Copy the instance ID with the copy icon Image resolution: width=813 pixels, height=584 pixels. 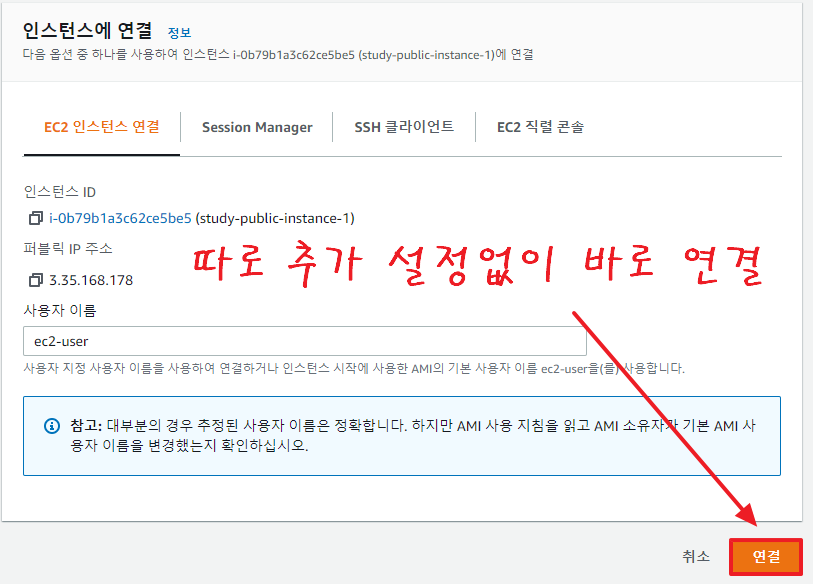[x=35, y=218]
